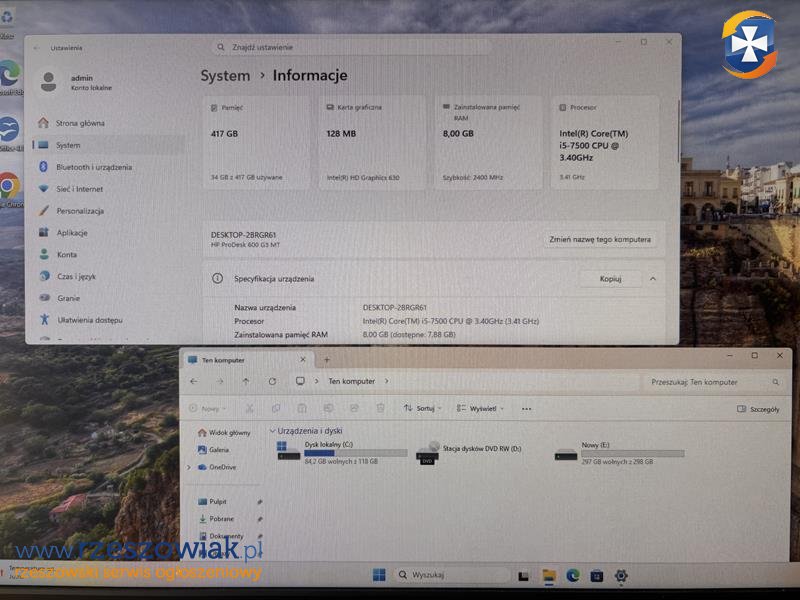Click Zmień nazwę tego komputera button
800x600 pixels.
click(601, 240)
